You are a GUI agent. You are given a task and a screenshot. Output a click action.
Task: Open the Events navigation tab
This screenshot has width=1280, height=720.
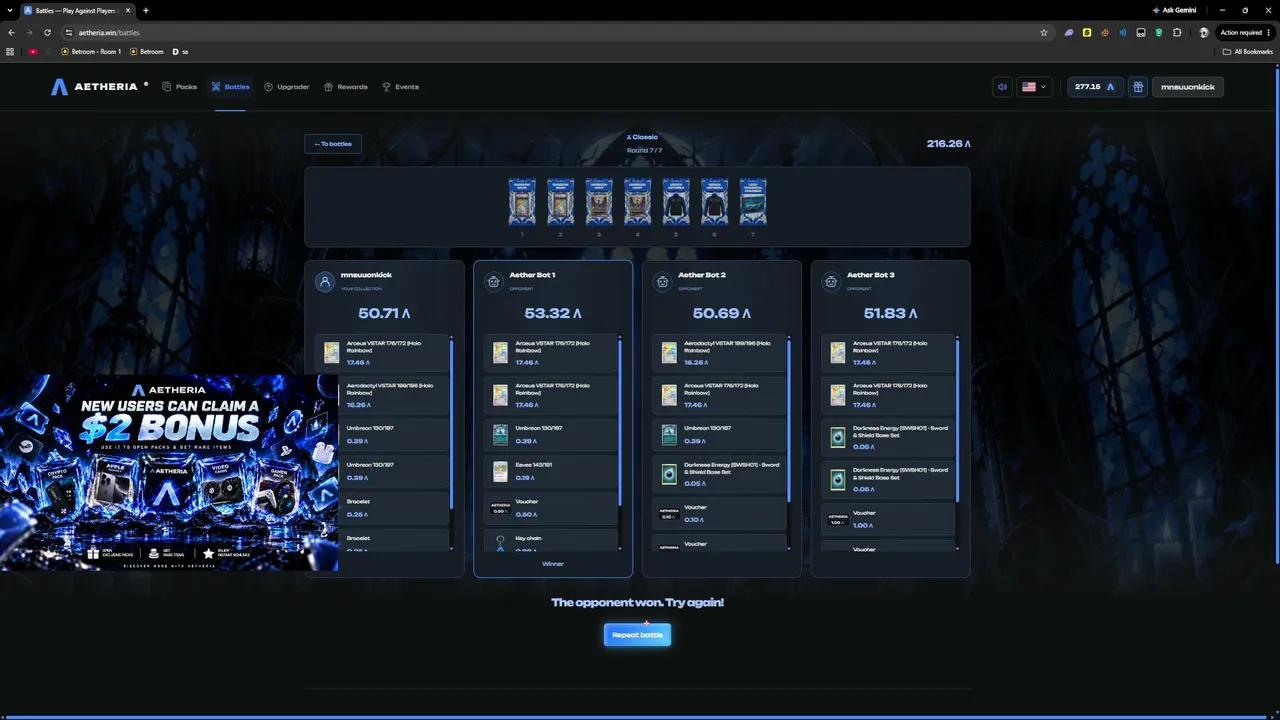400,87
